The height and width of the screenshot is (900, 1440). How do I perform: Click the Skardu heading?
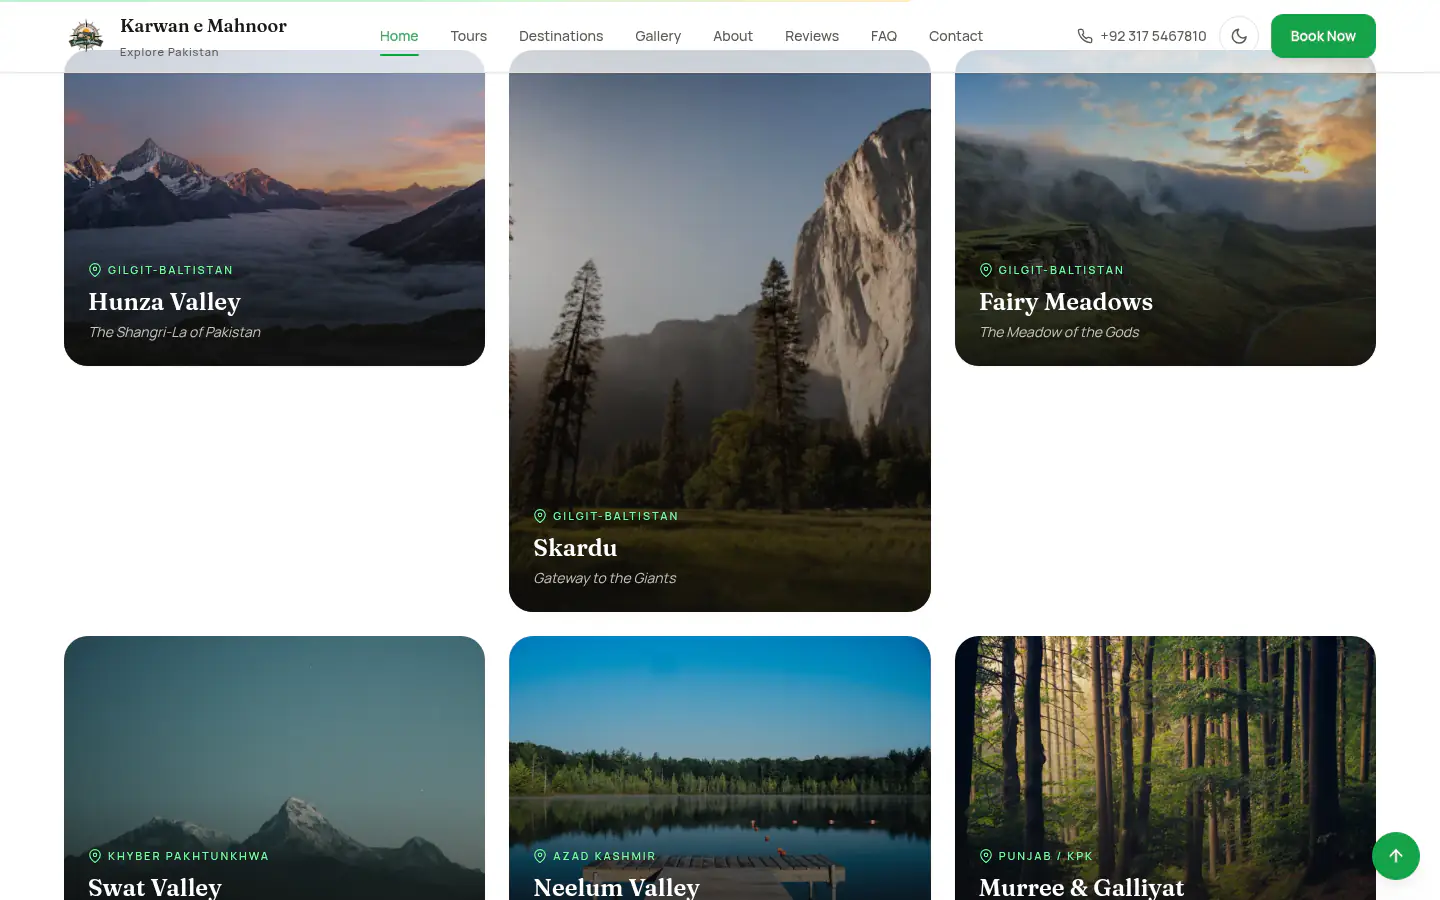pyautogui.click(x=575, y=548)
